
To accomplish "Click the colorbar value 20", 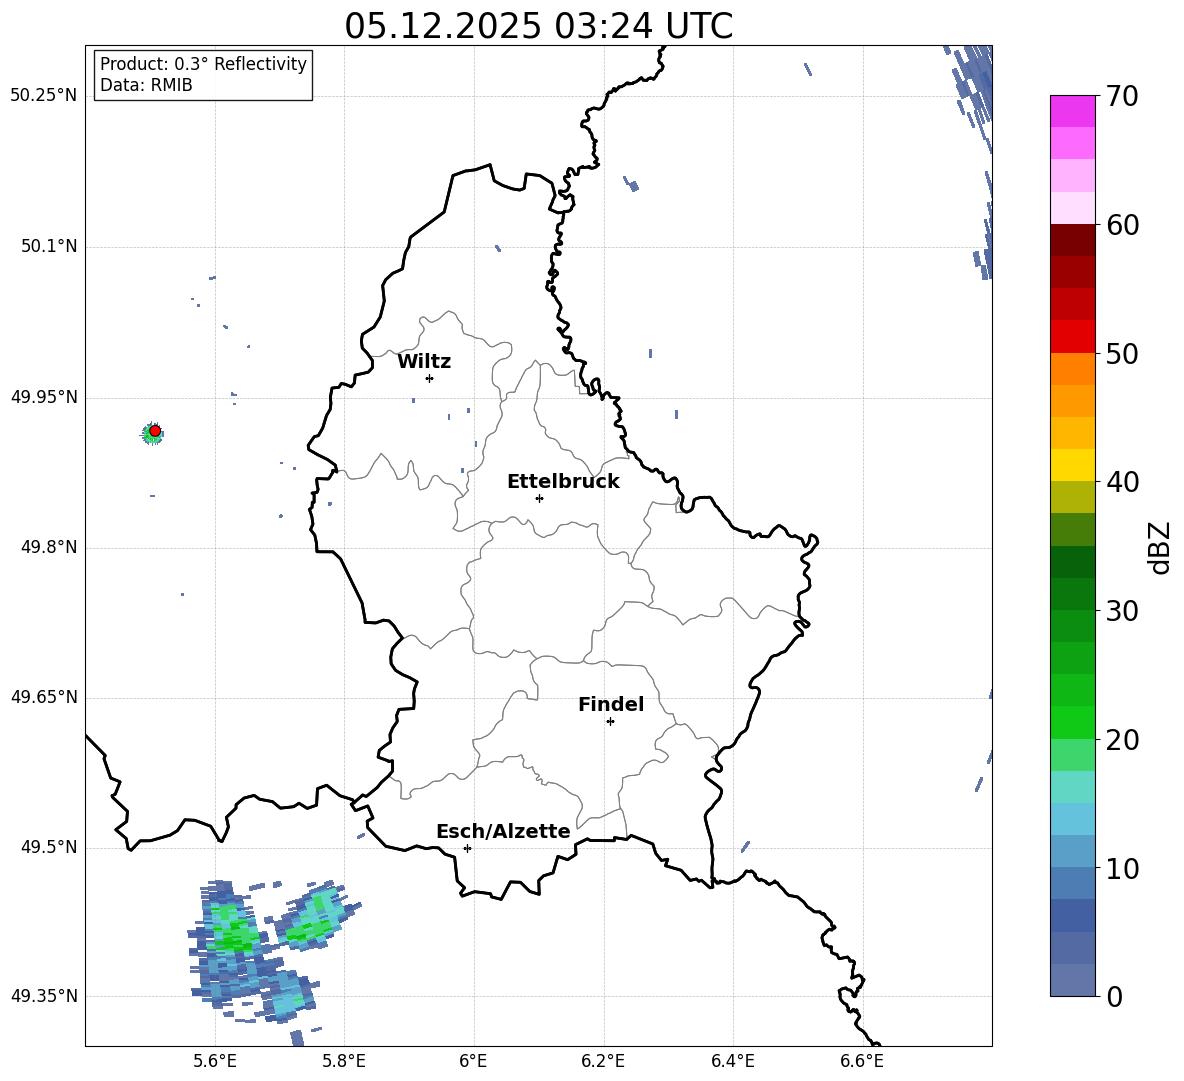I will pos(1122,739).
